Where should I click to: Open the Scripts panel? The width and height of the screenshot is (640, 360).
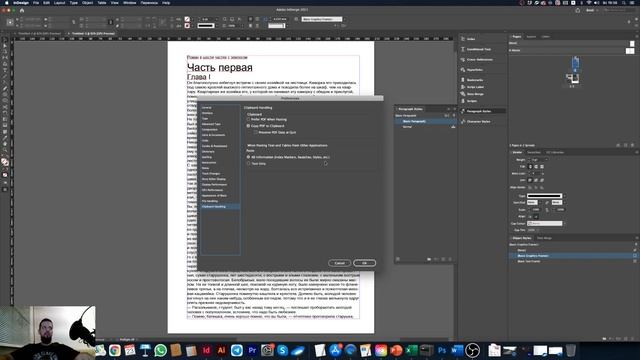pos(472,101)
